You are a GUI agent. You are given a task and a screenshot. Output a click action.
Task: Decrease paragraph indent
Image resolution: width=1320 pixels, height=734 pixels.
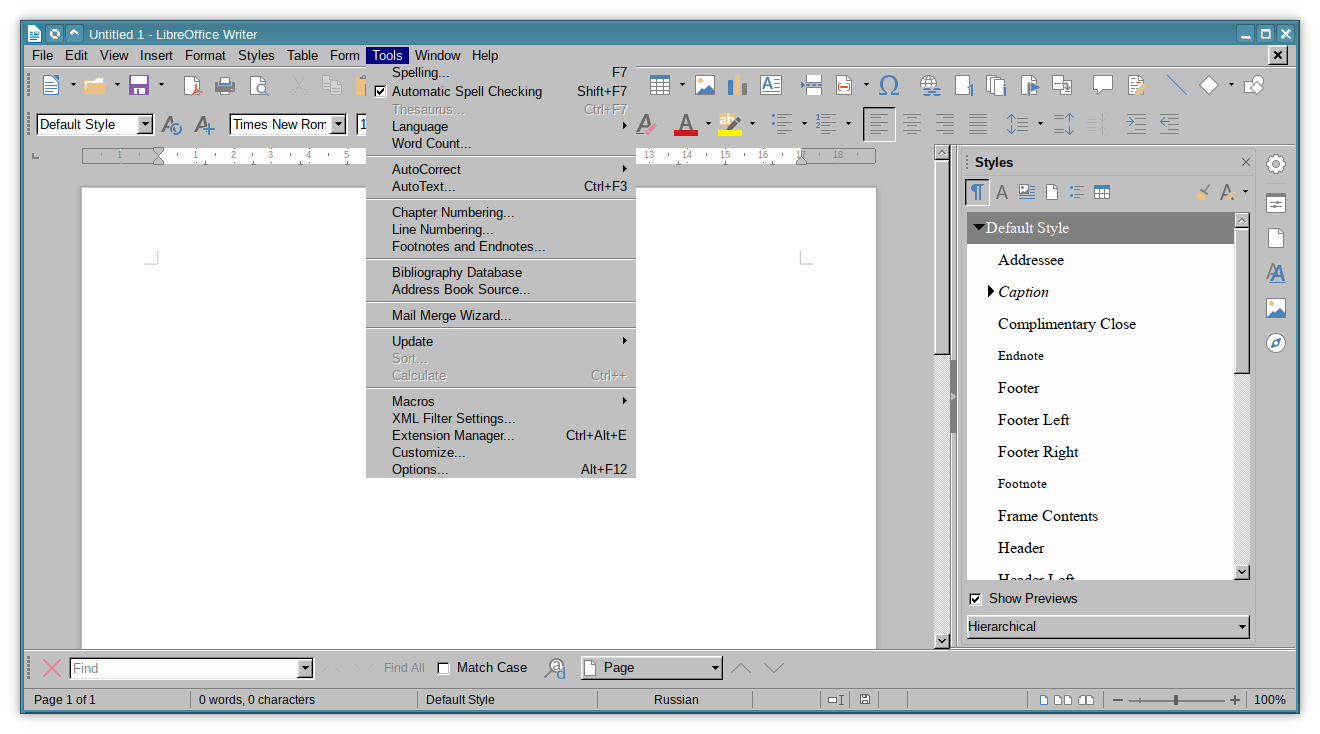click(1169, 124)
